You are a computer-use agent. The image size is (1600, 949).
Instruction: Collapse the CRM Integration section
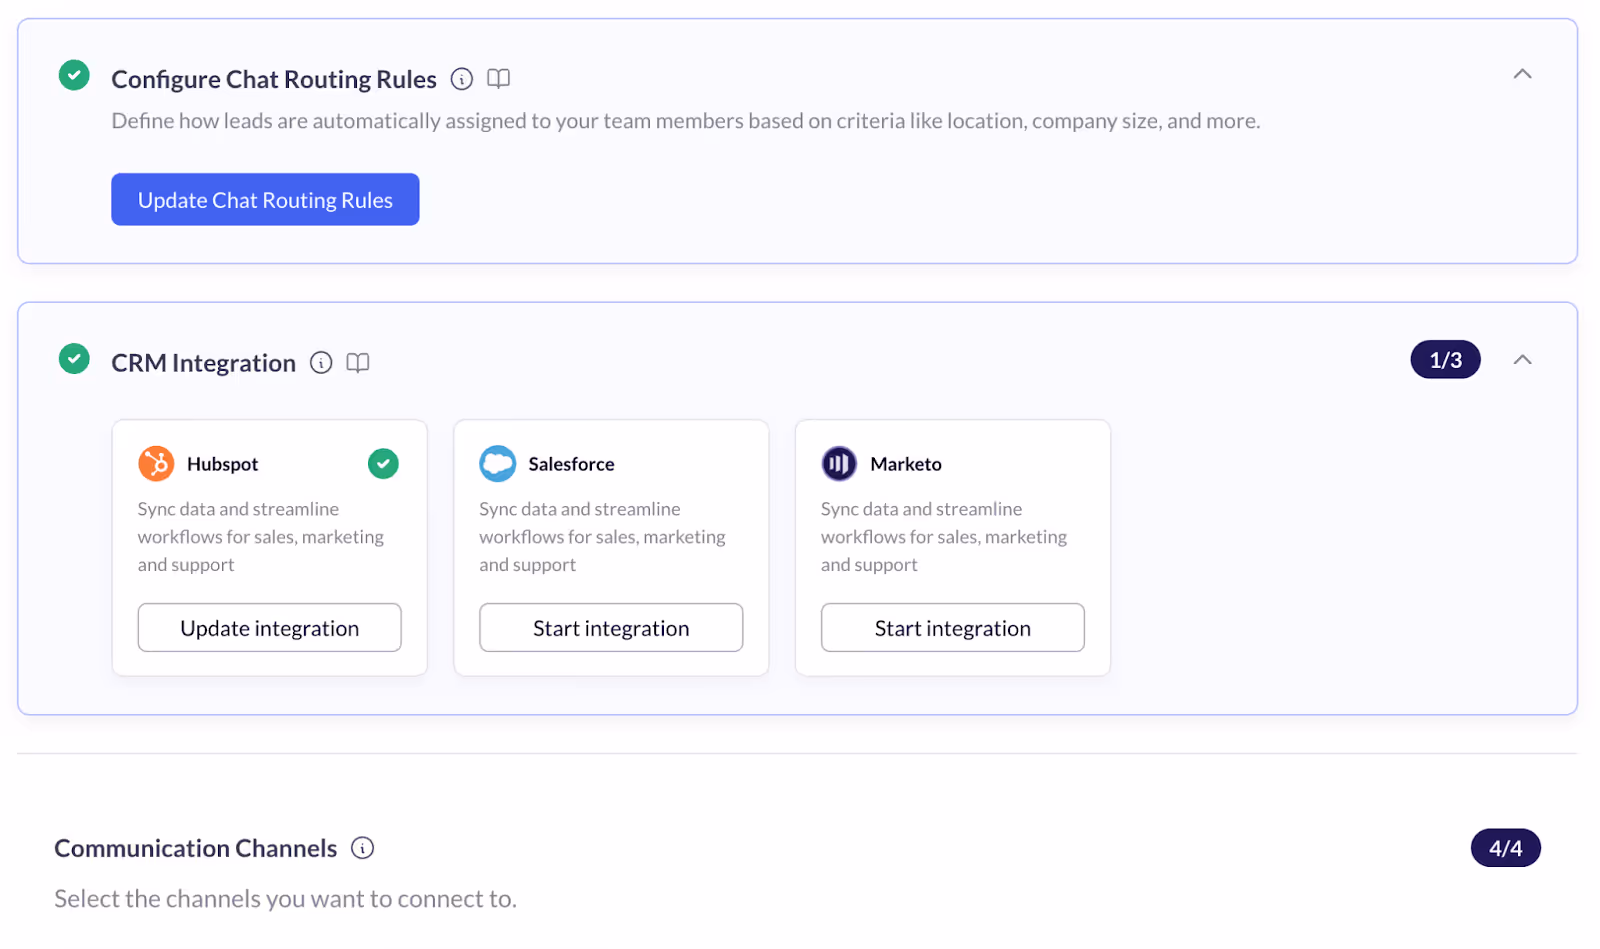click(x=1523, y=359)
